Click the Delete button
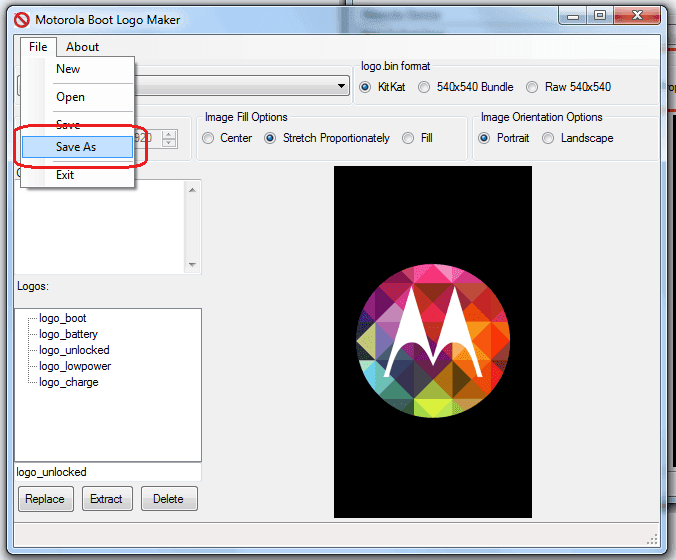 pyautogui.click(x=169, y=499)
